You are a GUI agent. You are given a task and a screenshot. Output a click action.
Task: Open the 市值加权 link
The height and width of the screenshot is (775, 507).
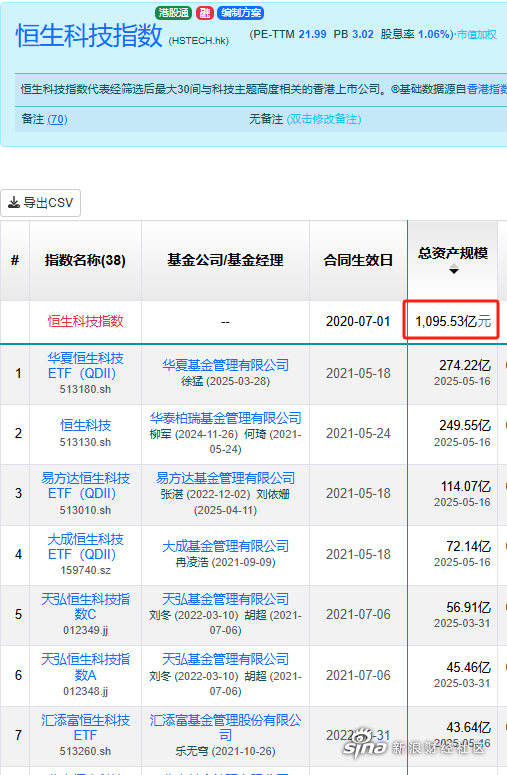[x=477, y=35]
